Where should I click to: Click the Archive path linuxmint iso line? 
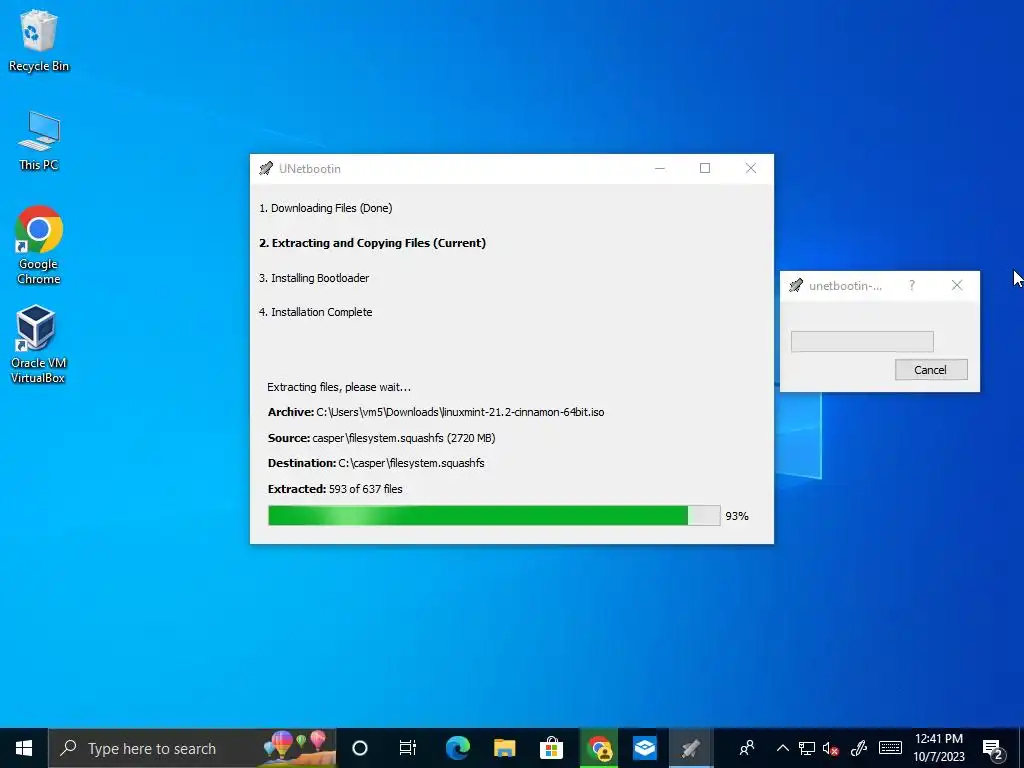(x=436, y=412)
